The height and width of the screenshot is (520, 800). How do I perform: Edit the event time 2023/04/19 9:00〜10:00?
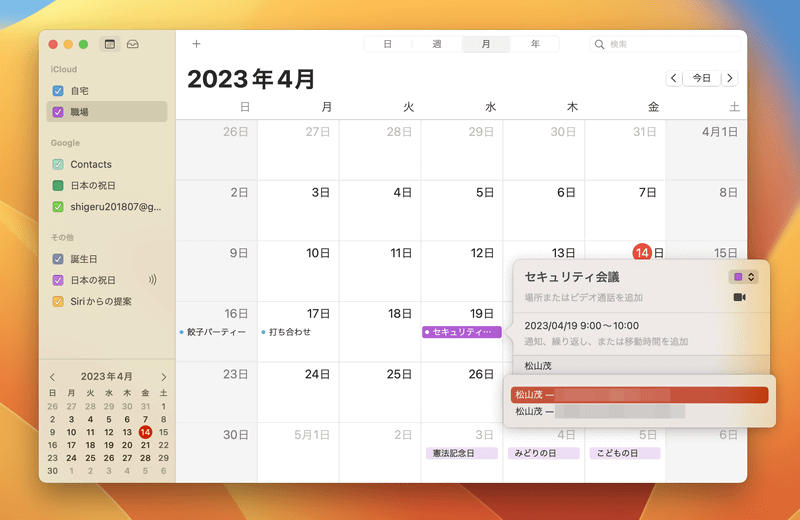click(x=582, y=326)
